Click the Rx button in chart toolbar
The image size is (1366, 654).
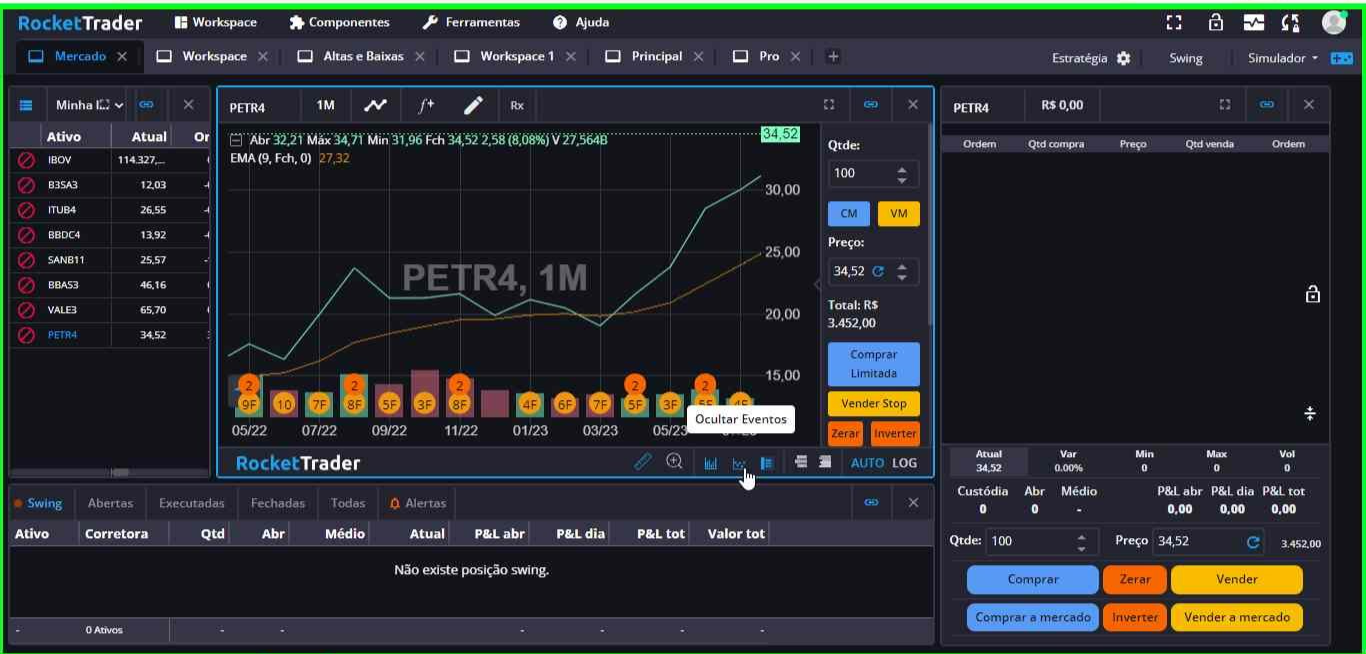point(517,106)
